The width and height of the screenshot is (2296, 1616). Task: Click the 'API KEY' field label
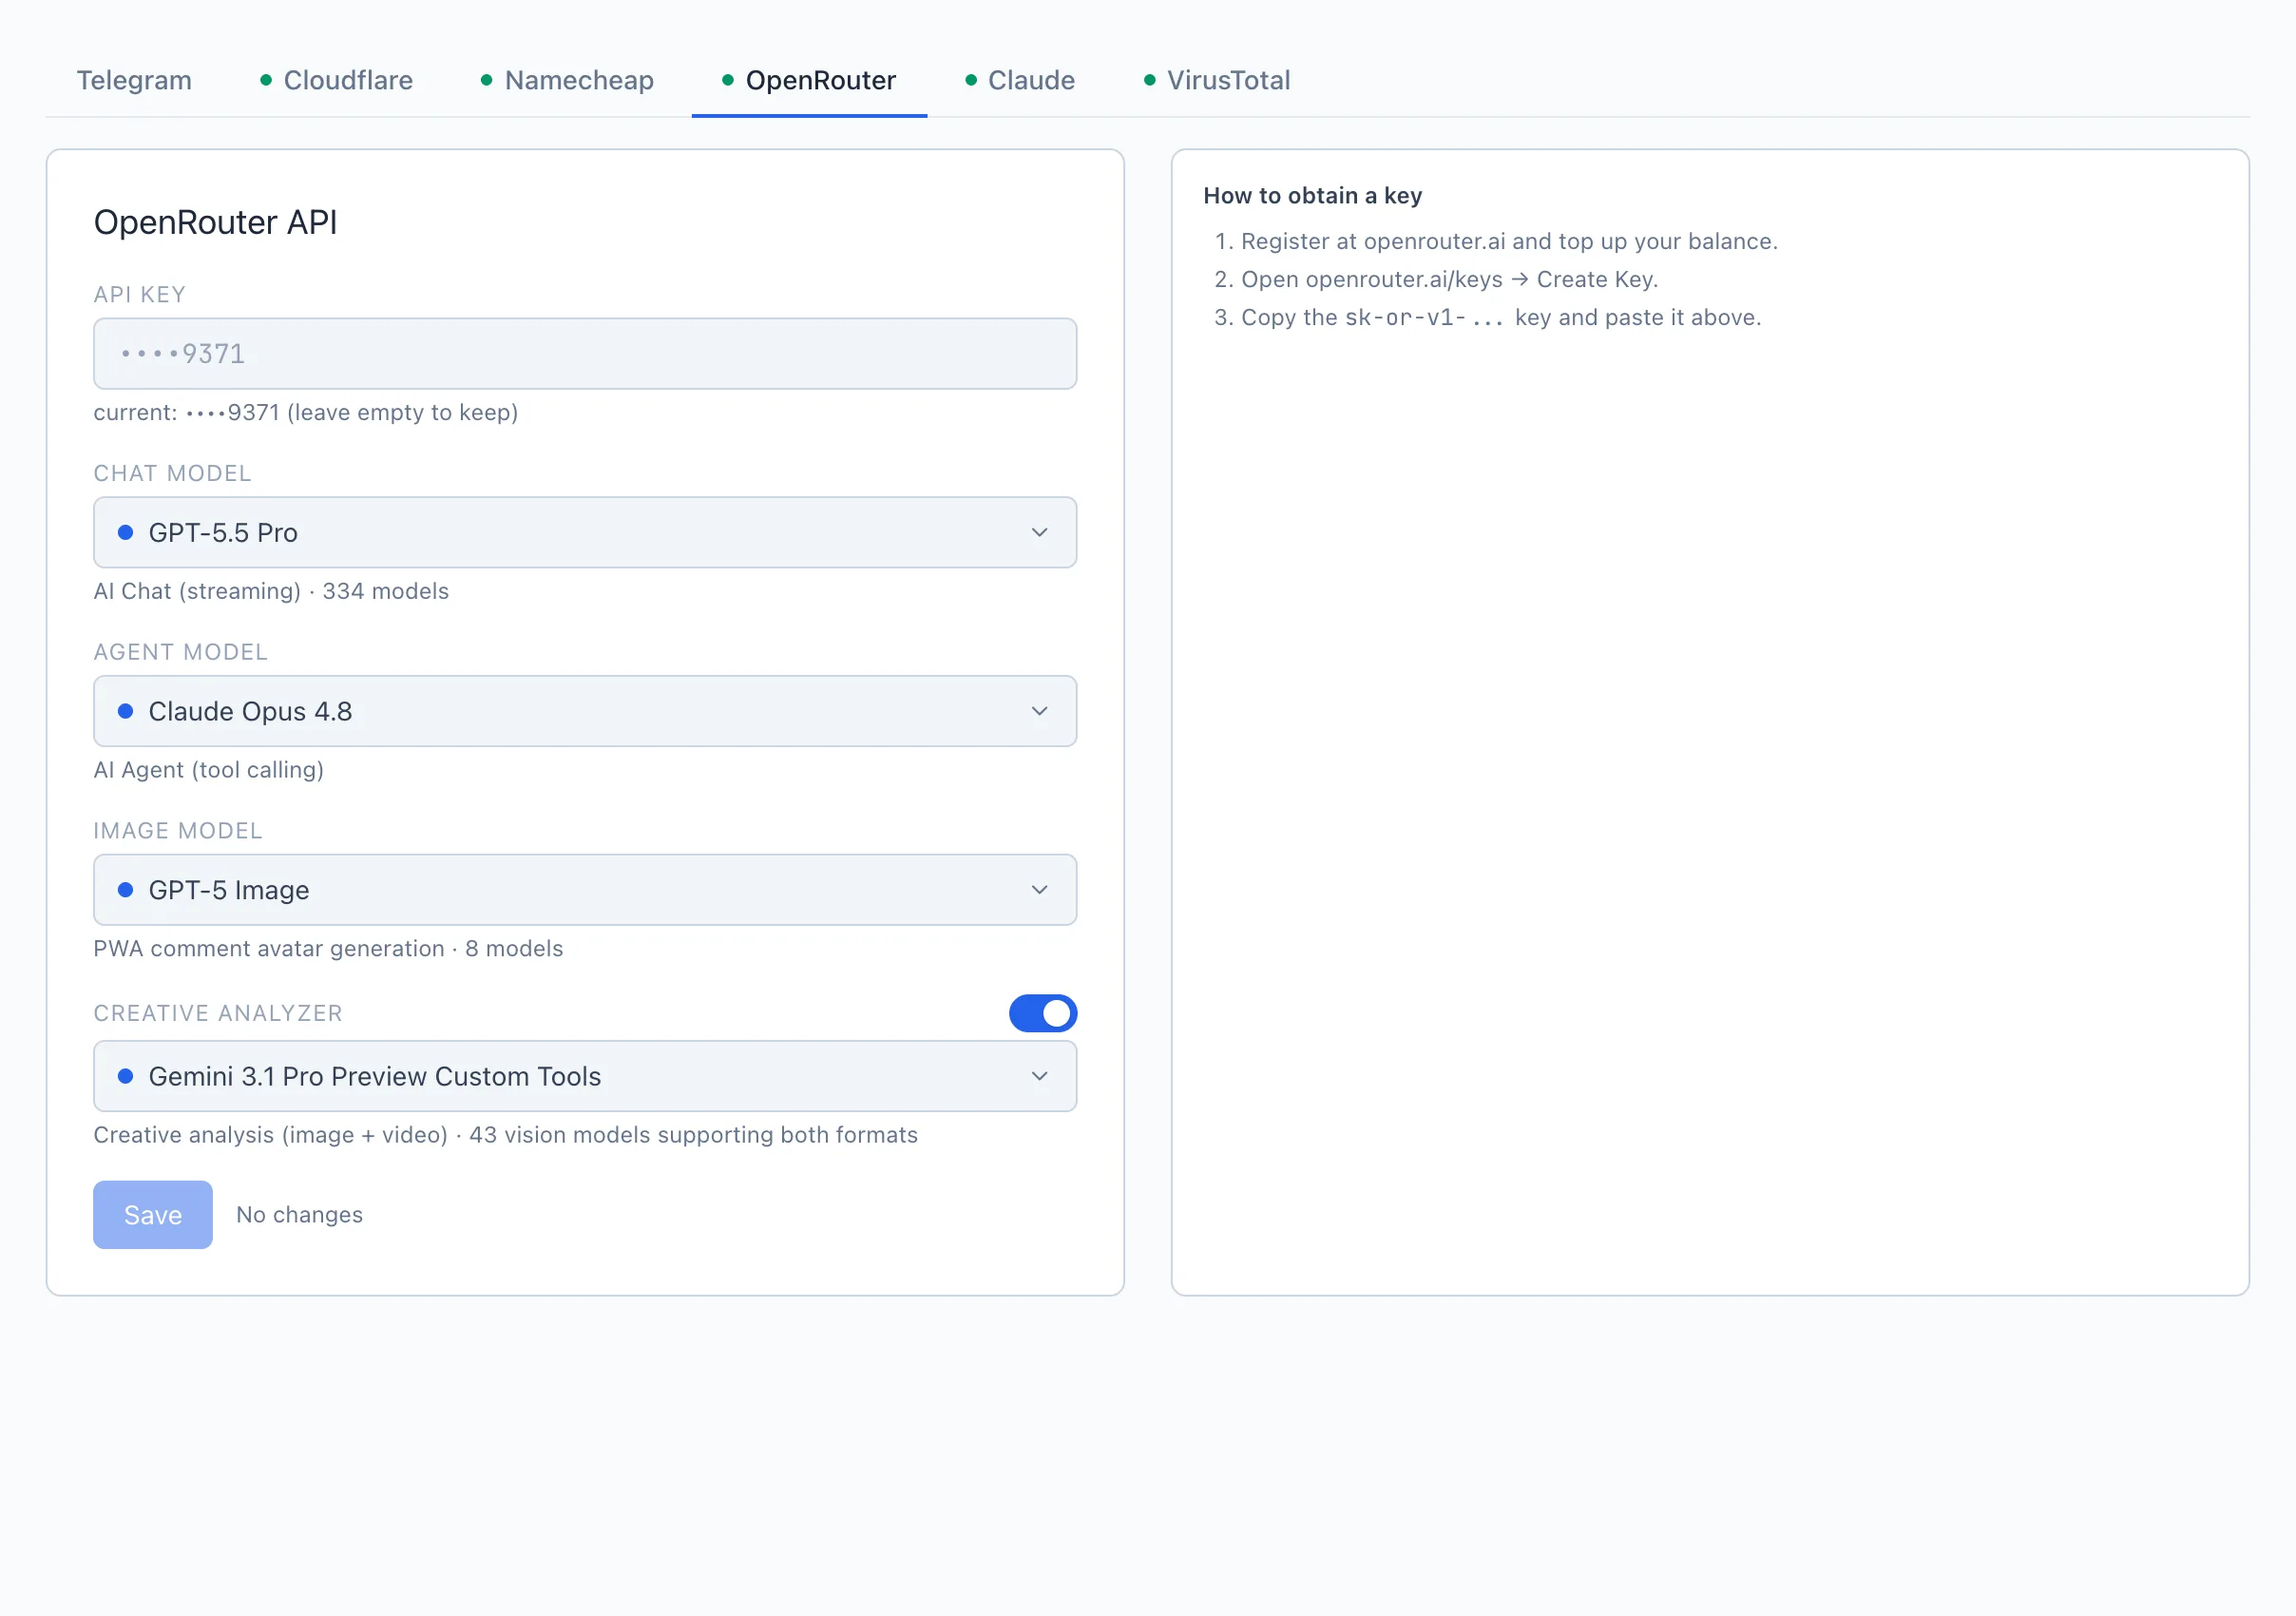[140, 295]
